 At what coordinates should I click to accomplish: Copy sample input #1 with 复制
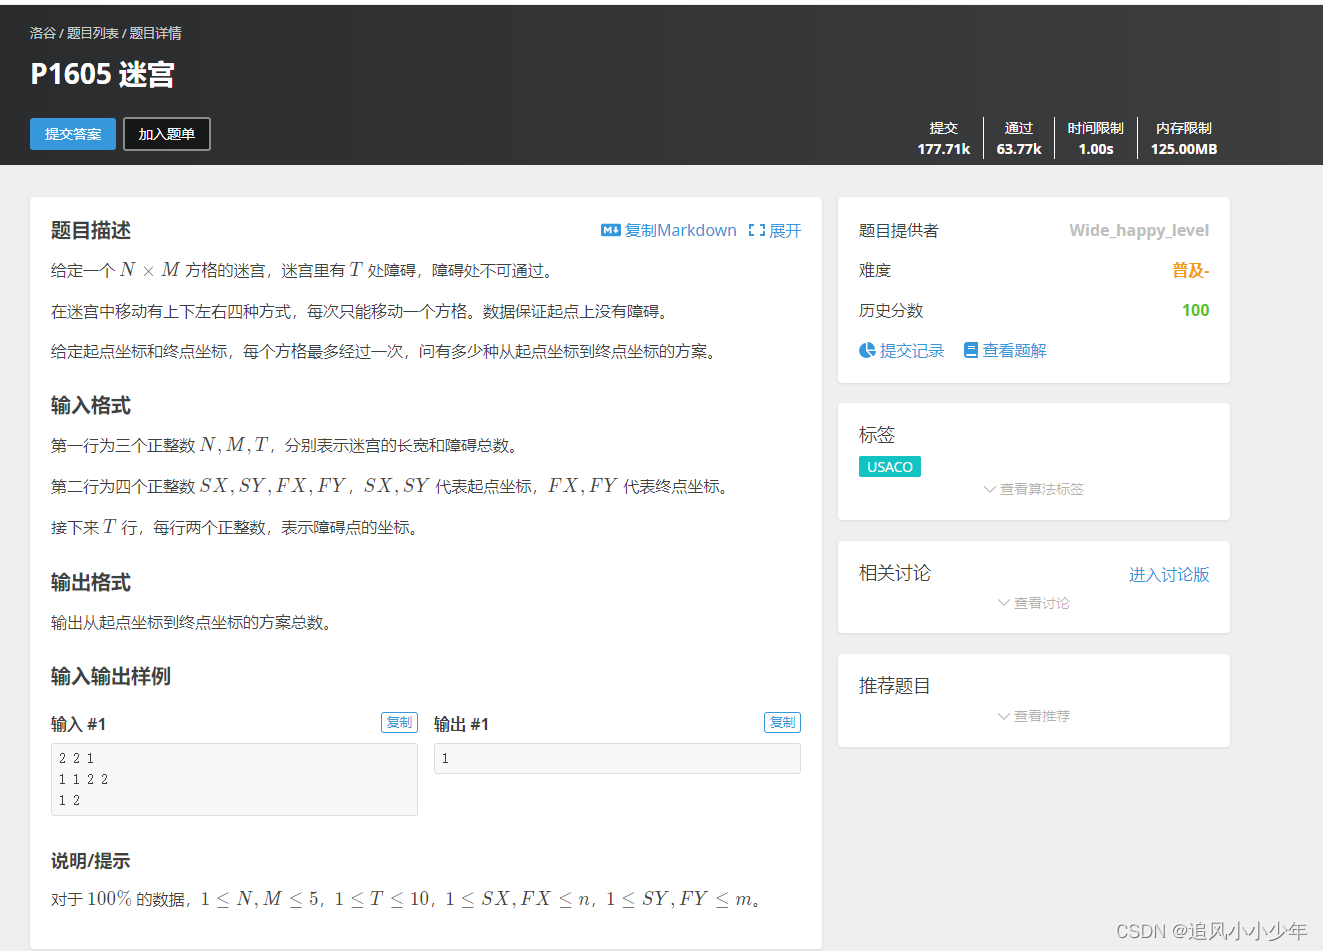point(399,722)
